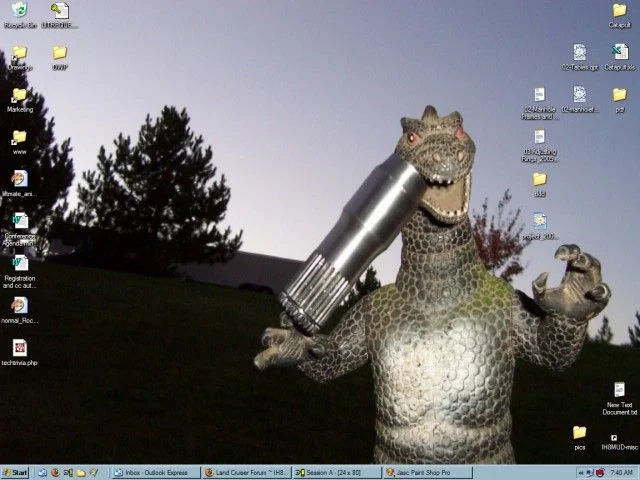Viewport: 640px width, 480px height.
Task: Open the Drawings folder shortcut
Action: (x=20, y=58)
